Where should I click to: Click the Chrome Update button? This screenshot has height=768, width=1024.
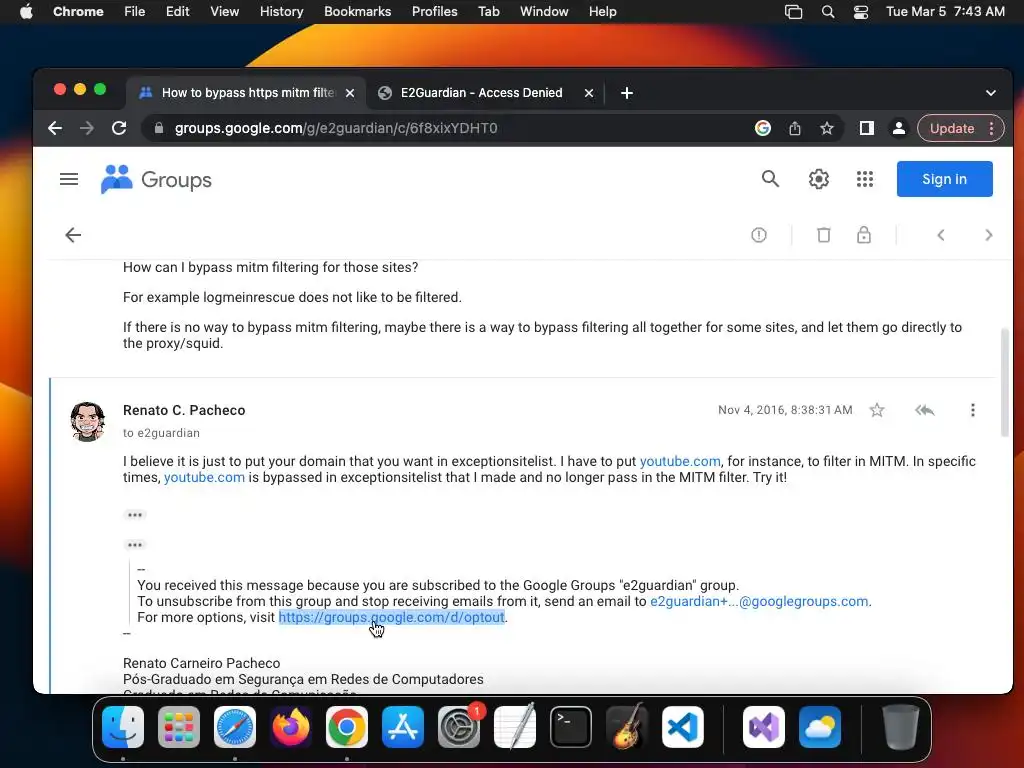pyautogui.click(x=952, y=128)
